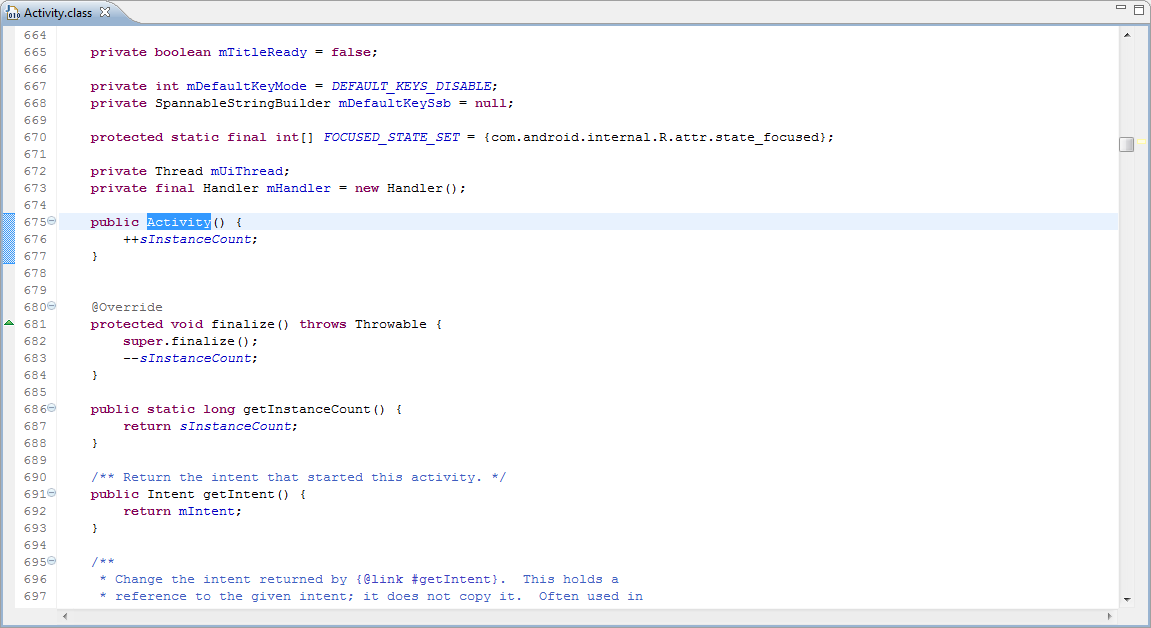Click the yellow annotation in the overview ruler
This screenshot has height=628, width=1151.
[1141, 142]
